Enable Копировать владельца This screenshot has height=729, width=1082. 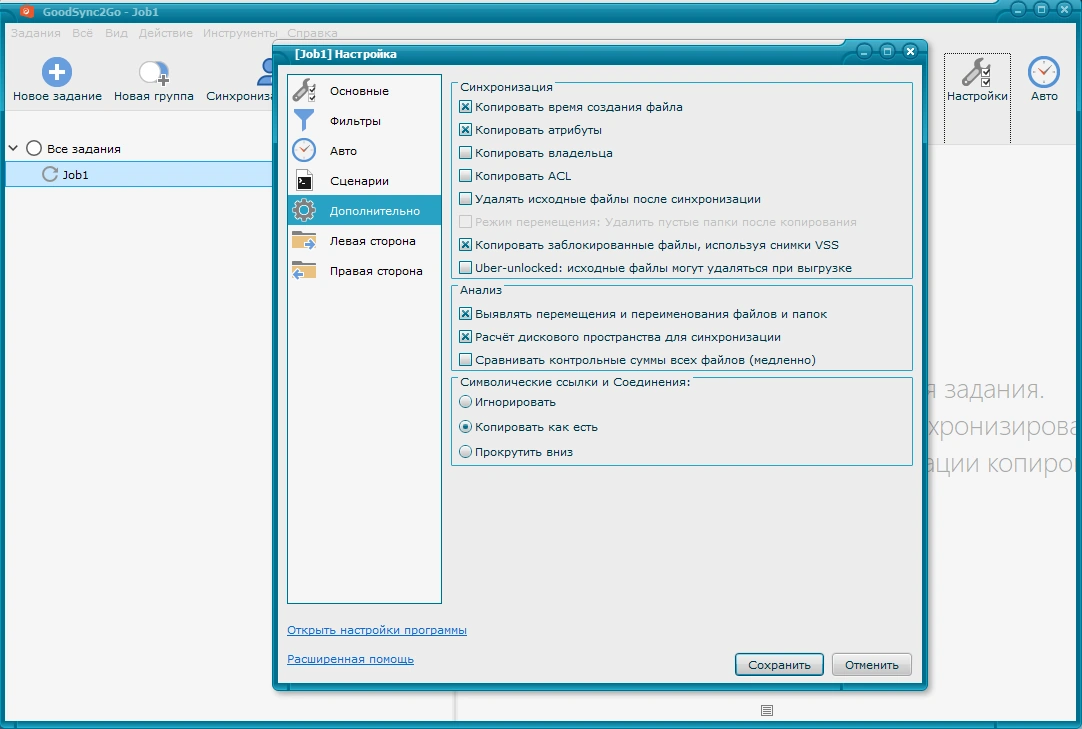[x=465, y=153]
